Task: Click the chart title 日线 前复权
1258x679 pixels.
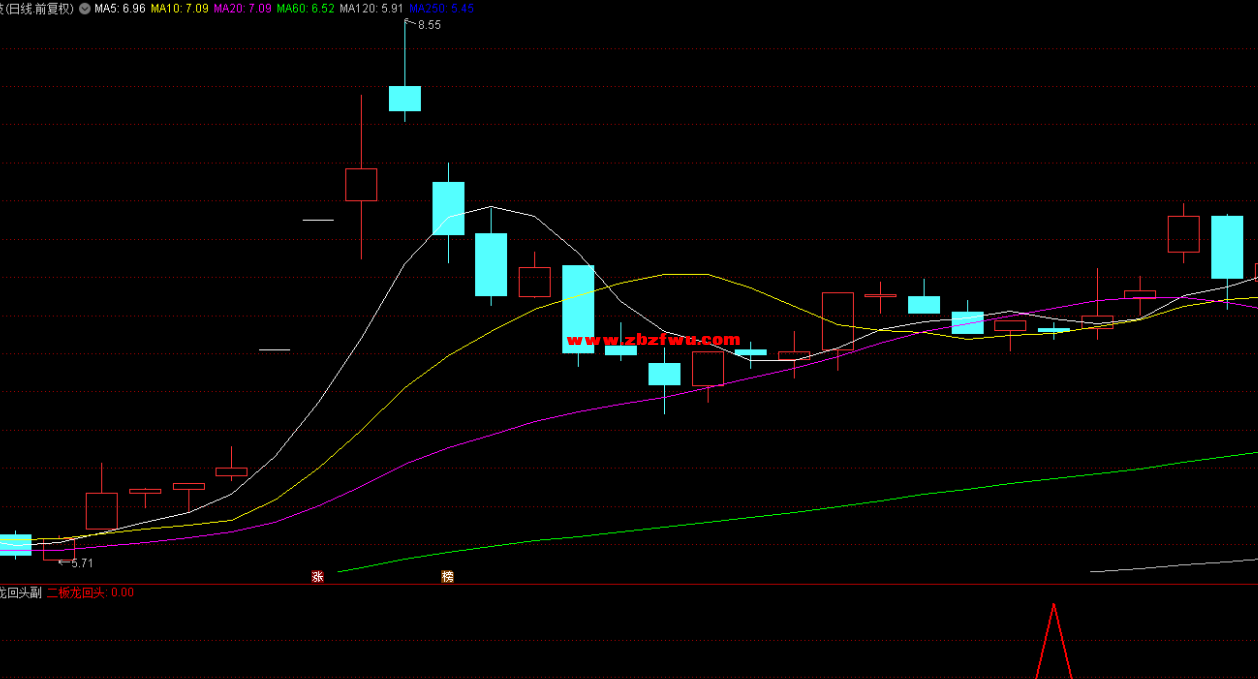Action: (x=38, y=8)
